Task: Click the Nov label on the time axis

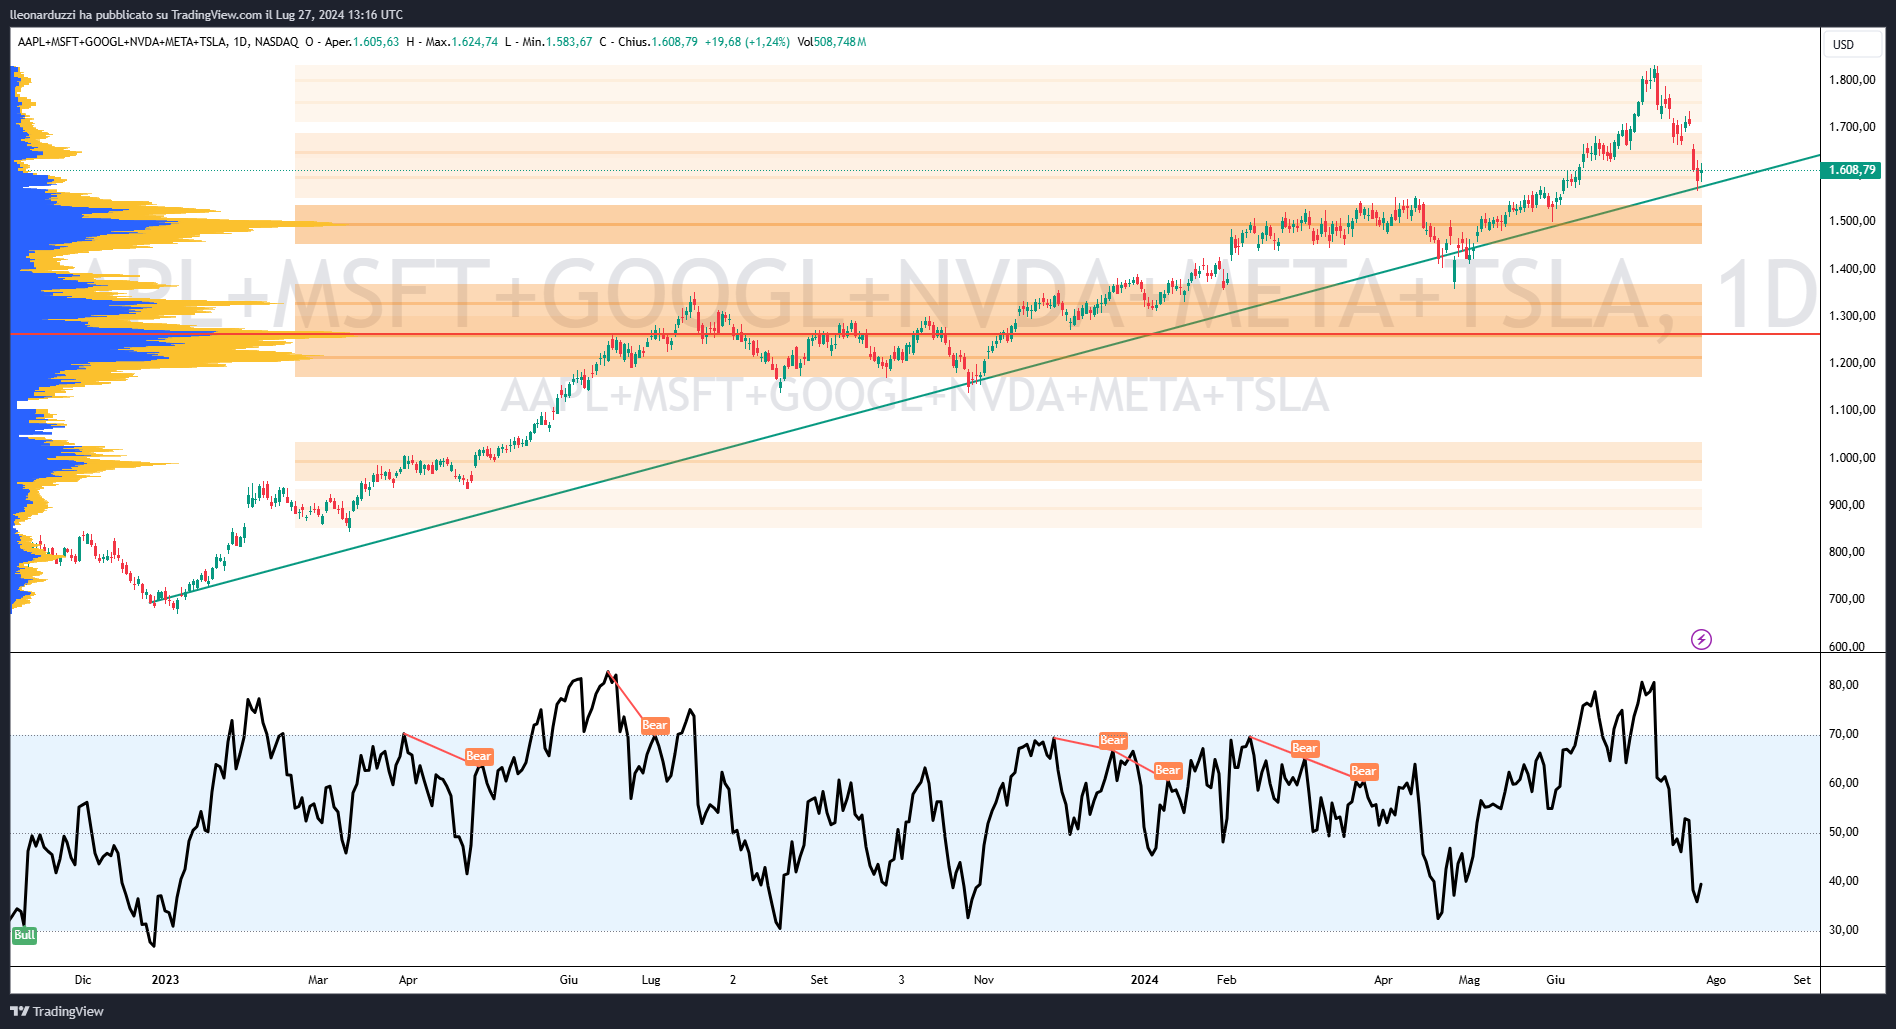Action: [x=984, y=980]
